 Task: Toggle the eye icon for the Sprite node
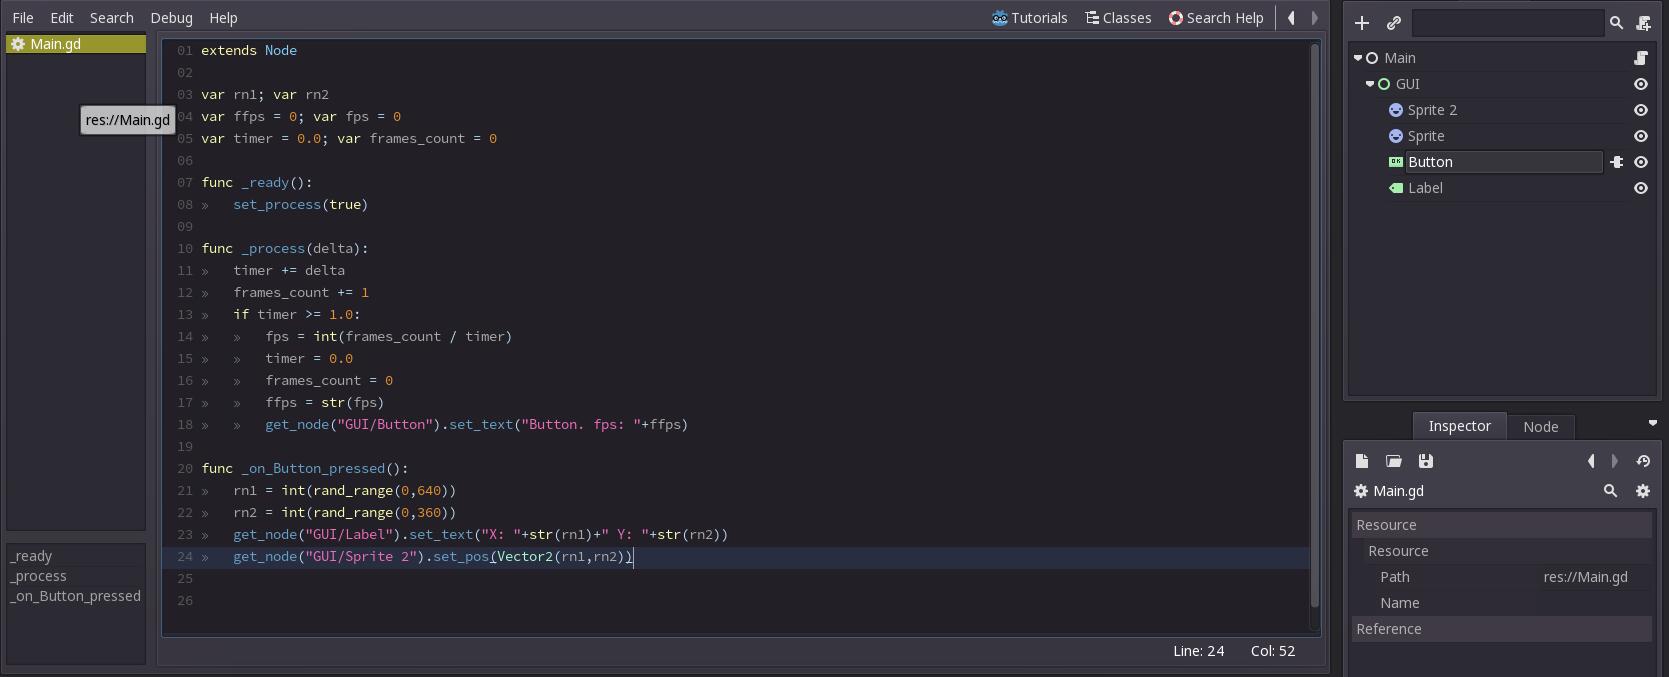1641,136
